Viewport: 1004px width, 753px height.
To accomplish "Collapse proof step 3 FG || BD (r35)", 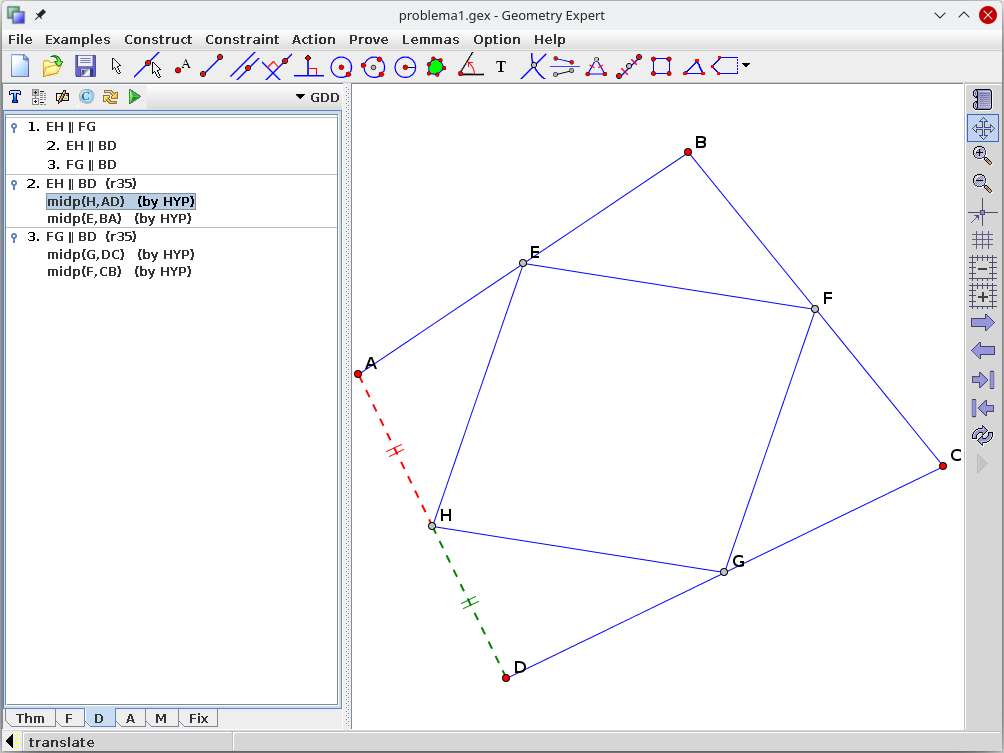I will click(14, 238).
